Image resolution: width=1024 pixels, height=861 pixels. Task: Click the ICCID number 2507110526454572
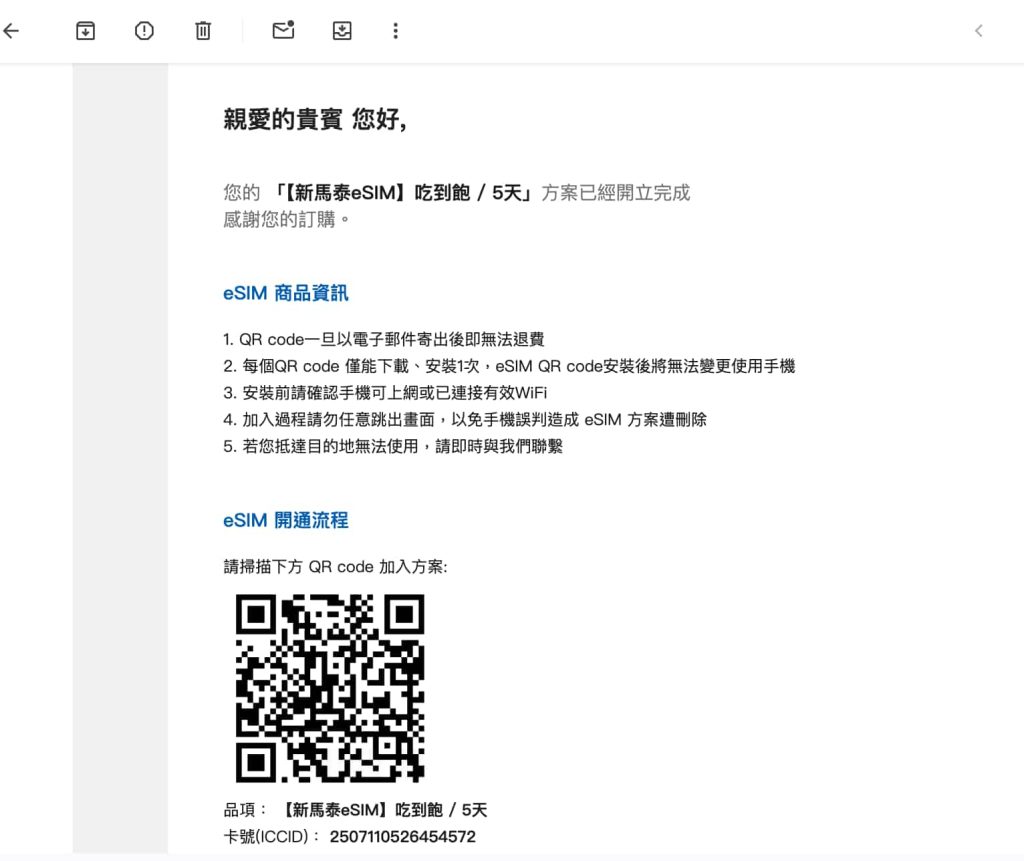pyautogui.click(x=402, y=837)
